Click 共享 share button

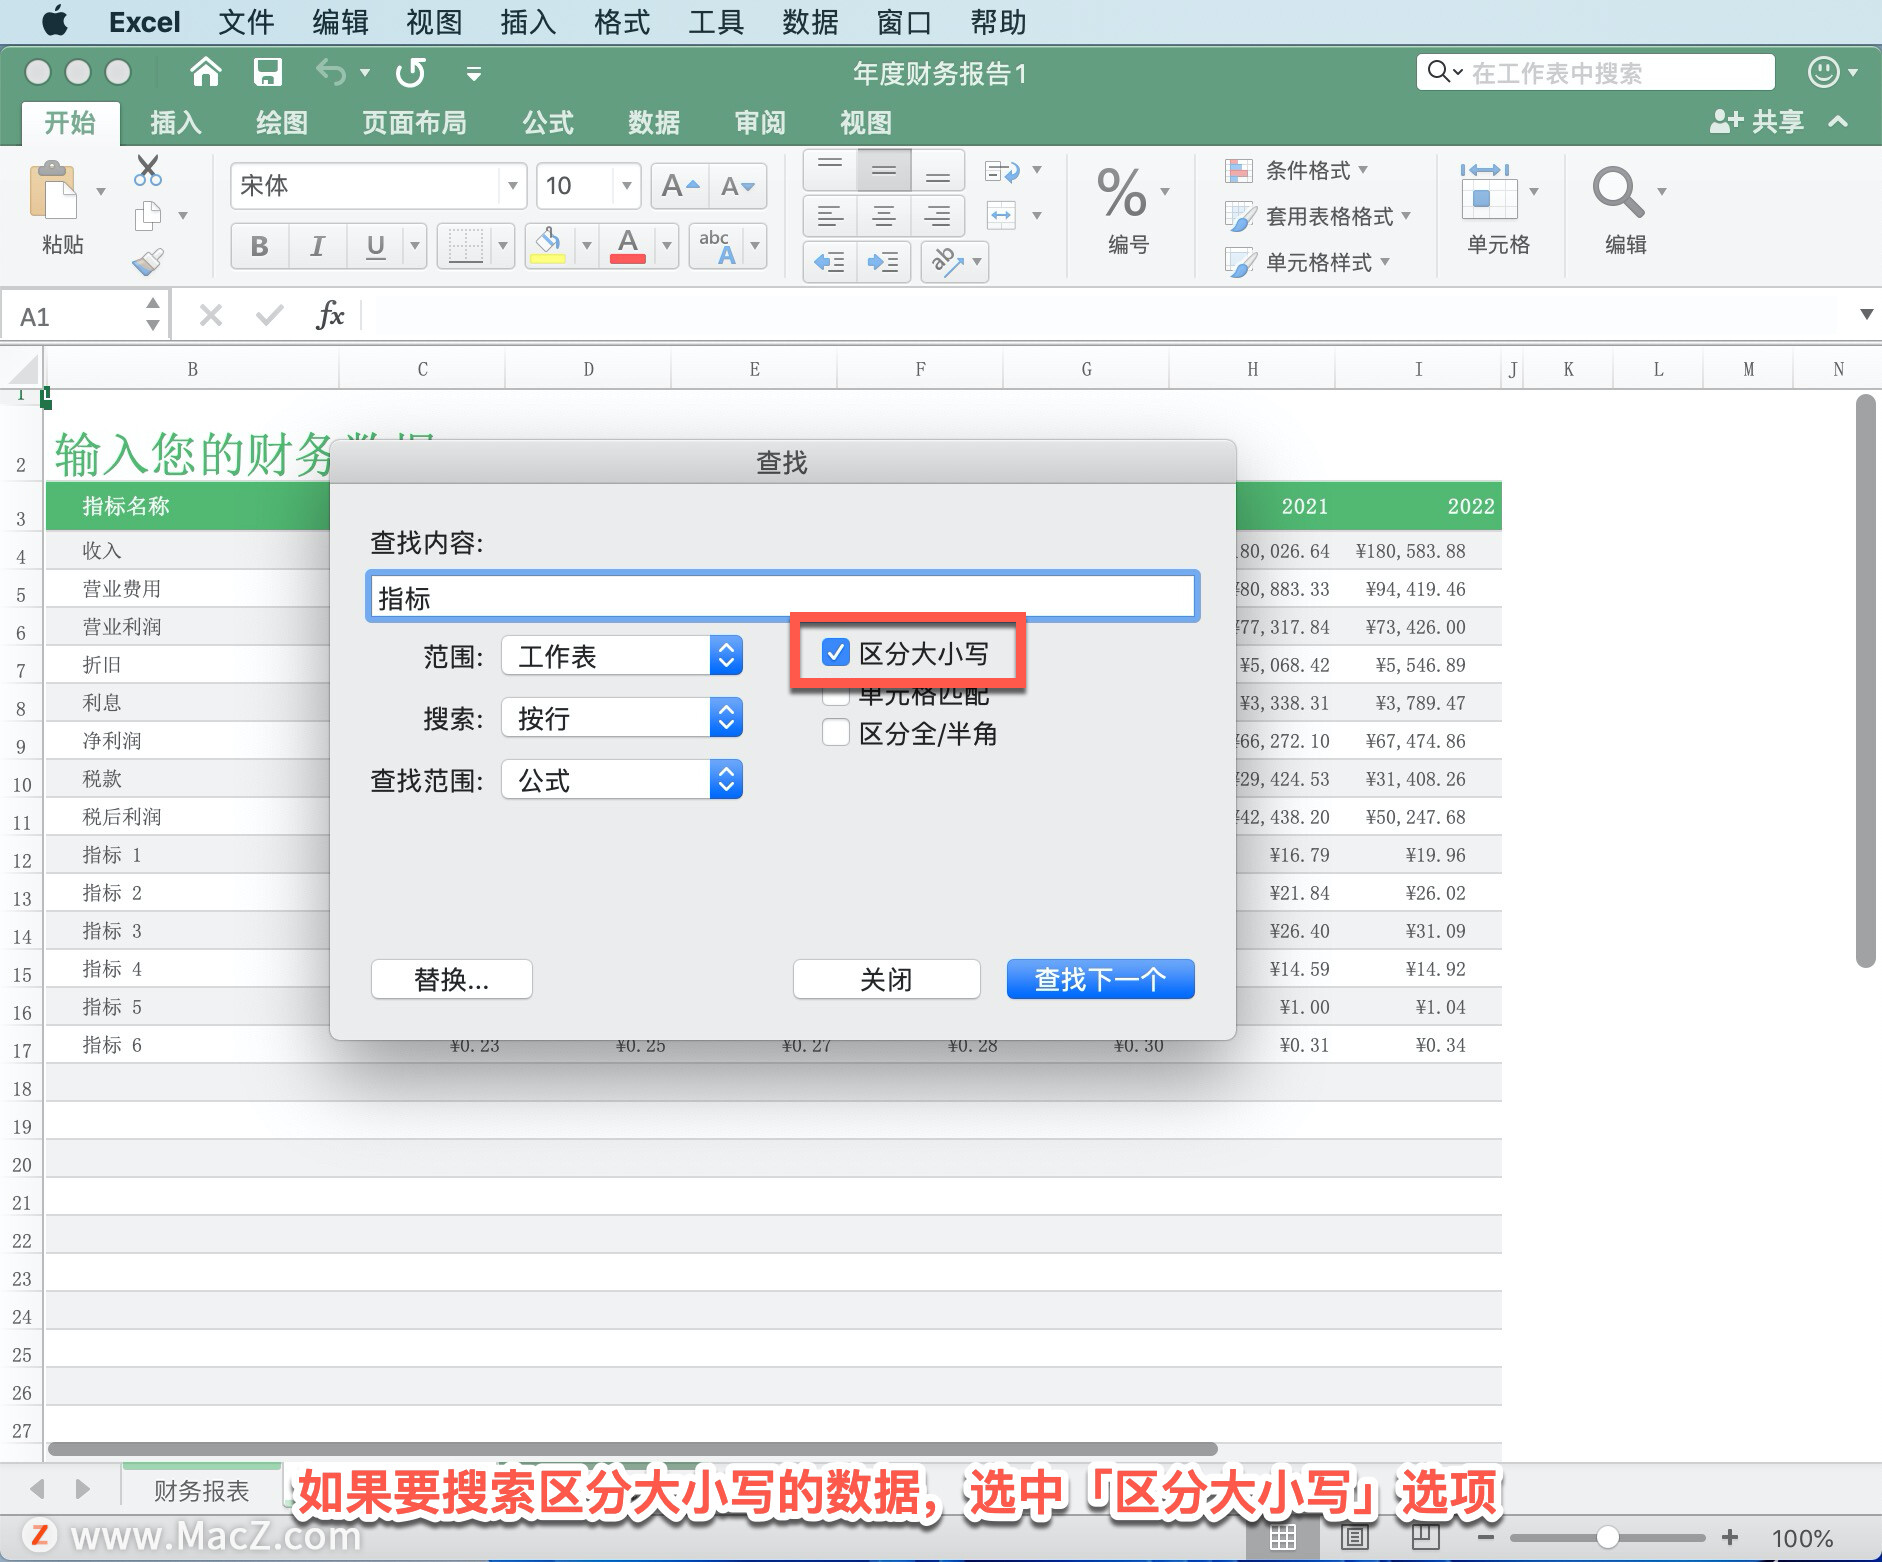1757,122
